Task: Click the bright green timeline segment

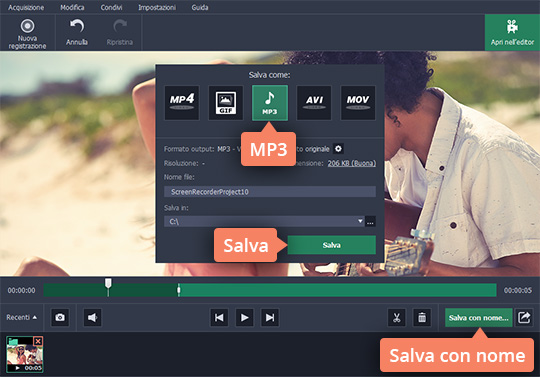Action: (338, 290)
